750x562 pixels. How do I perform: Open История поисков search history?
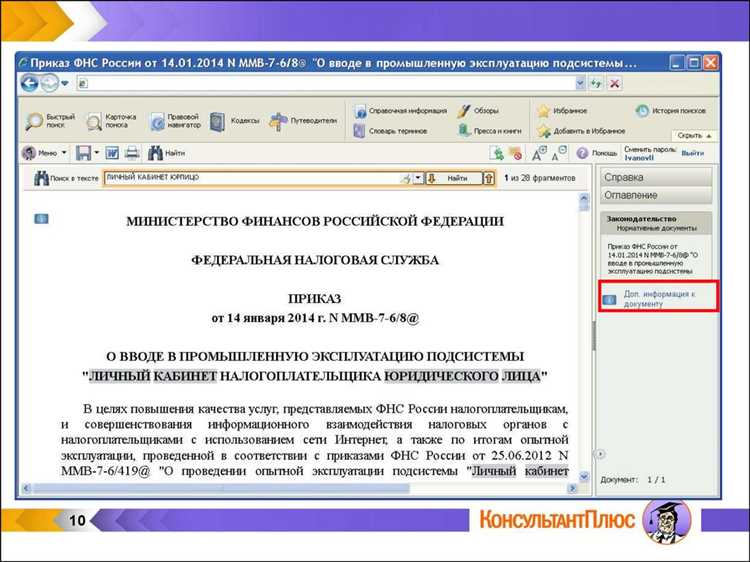pyautogui.click(x=670, y=110)
